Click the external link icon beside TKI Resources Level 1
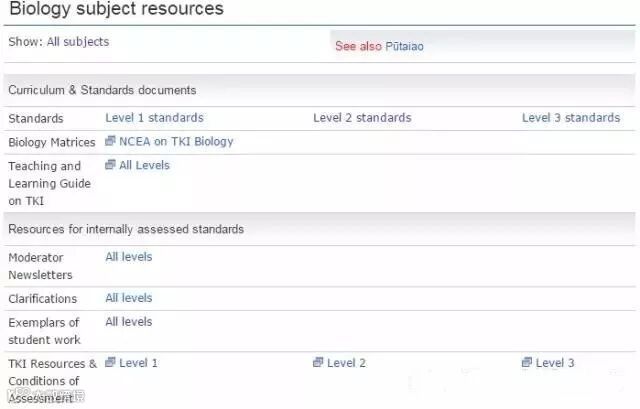This screenshot has height=409, width=640. [110, 363]
